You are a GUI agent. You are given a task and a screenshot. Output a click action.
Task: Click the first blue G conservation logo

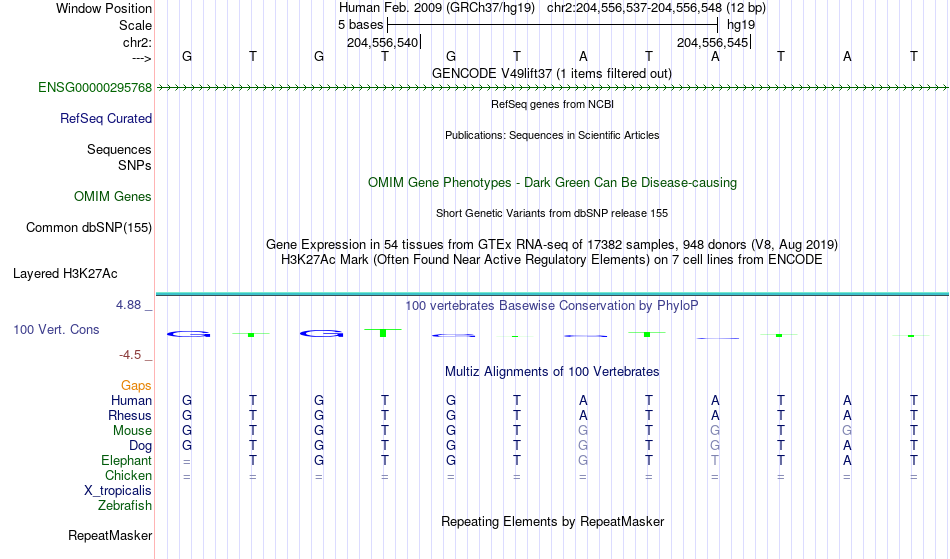188,334
